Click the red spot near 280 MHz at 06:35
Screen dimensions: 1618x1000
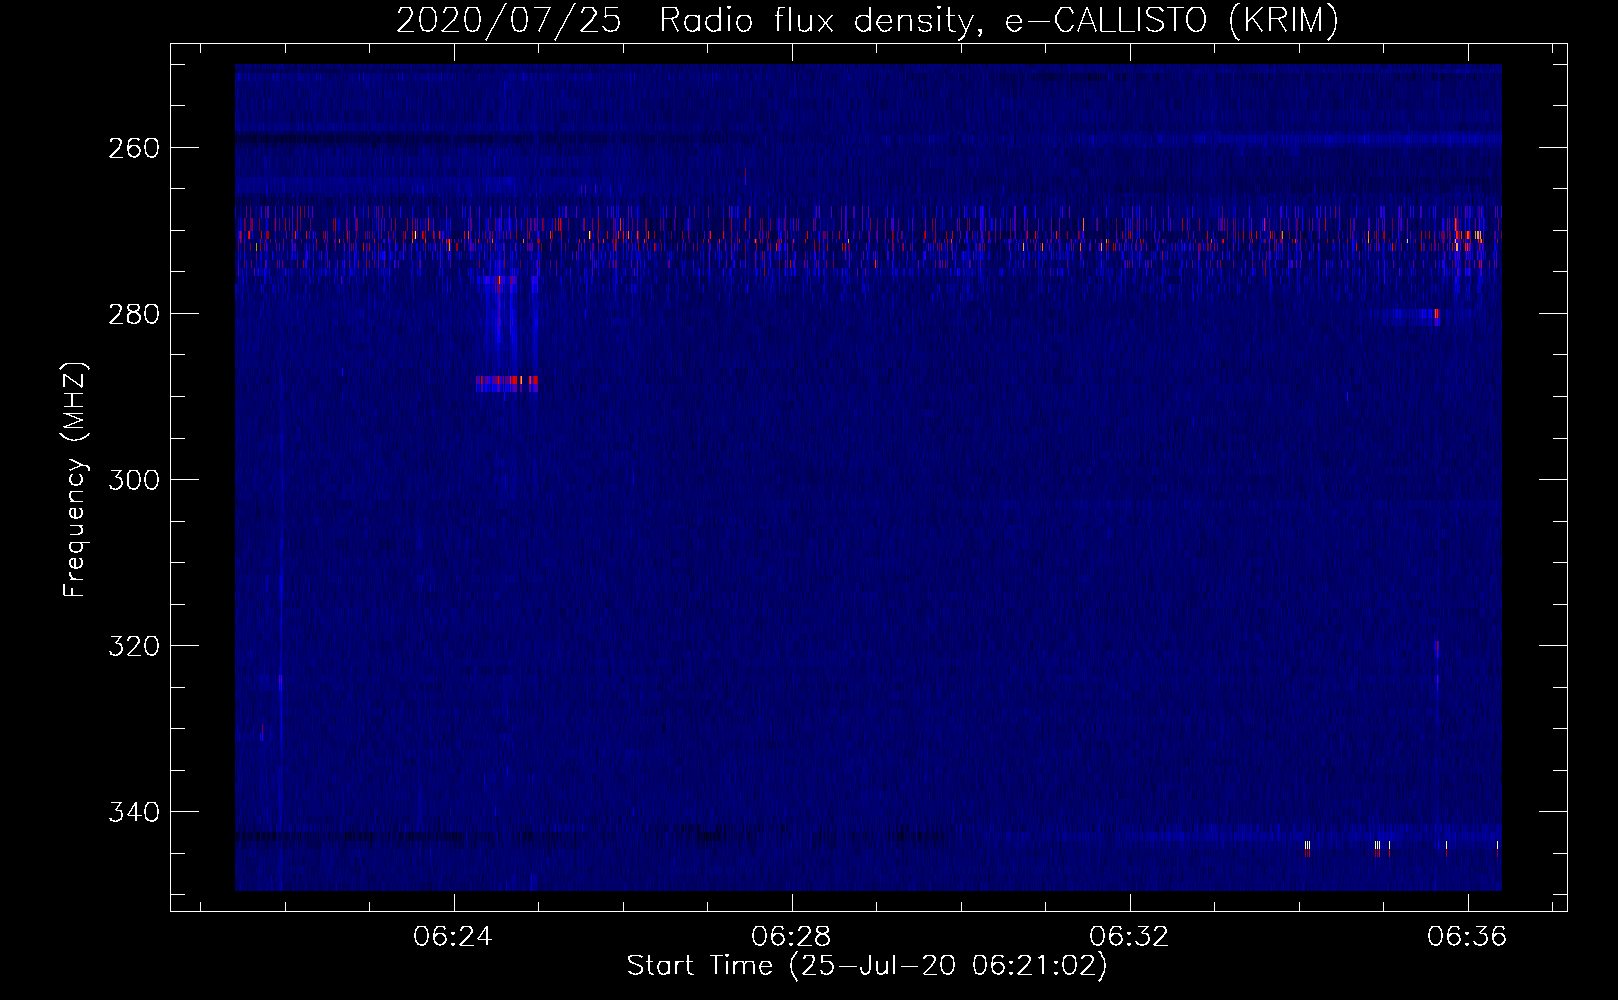(x=1437, y=314)
